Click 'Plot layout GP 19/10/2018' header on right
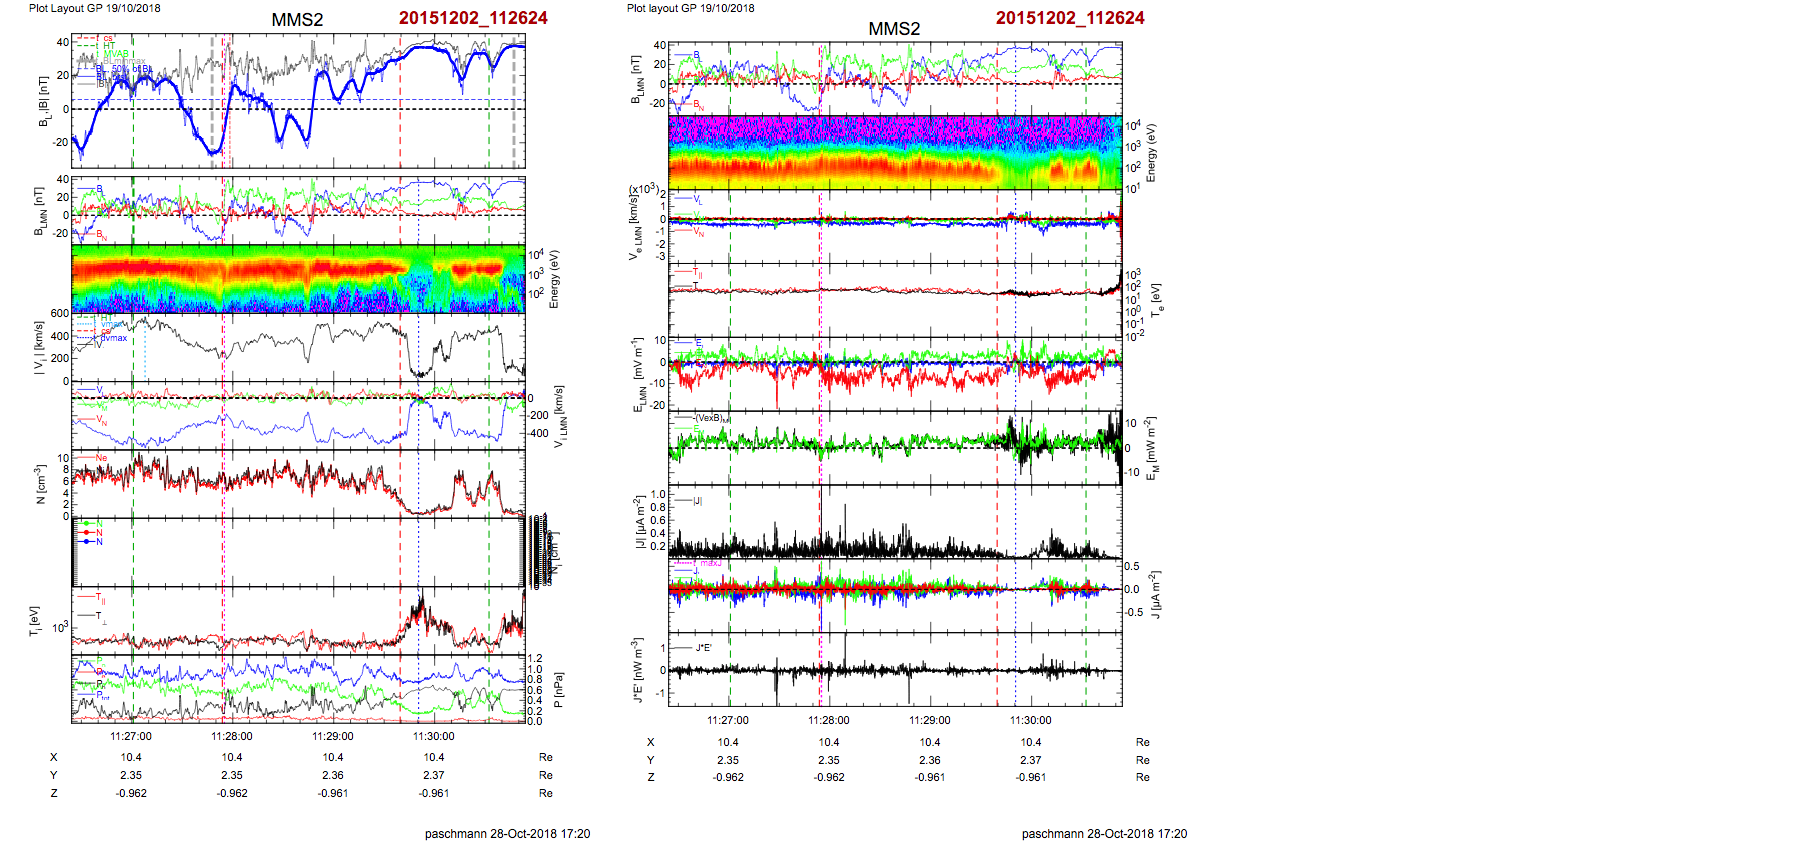The image size is (1804, 841). coord(691,8)
